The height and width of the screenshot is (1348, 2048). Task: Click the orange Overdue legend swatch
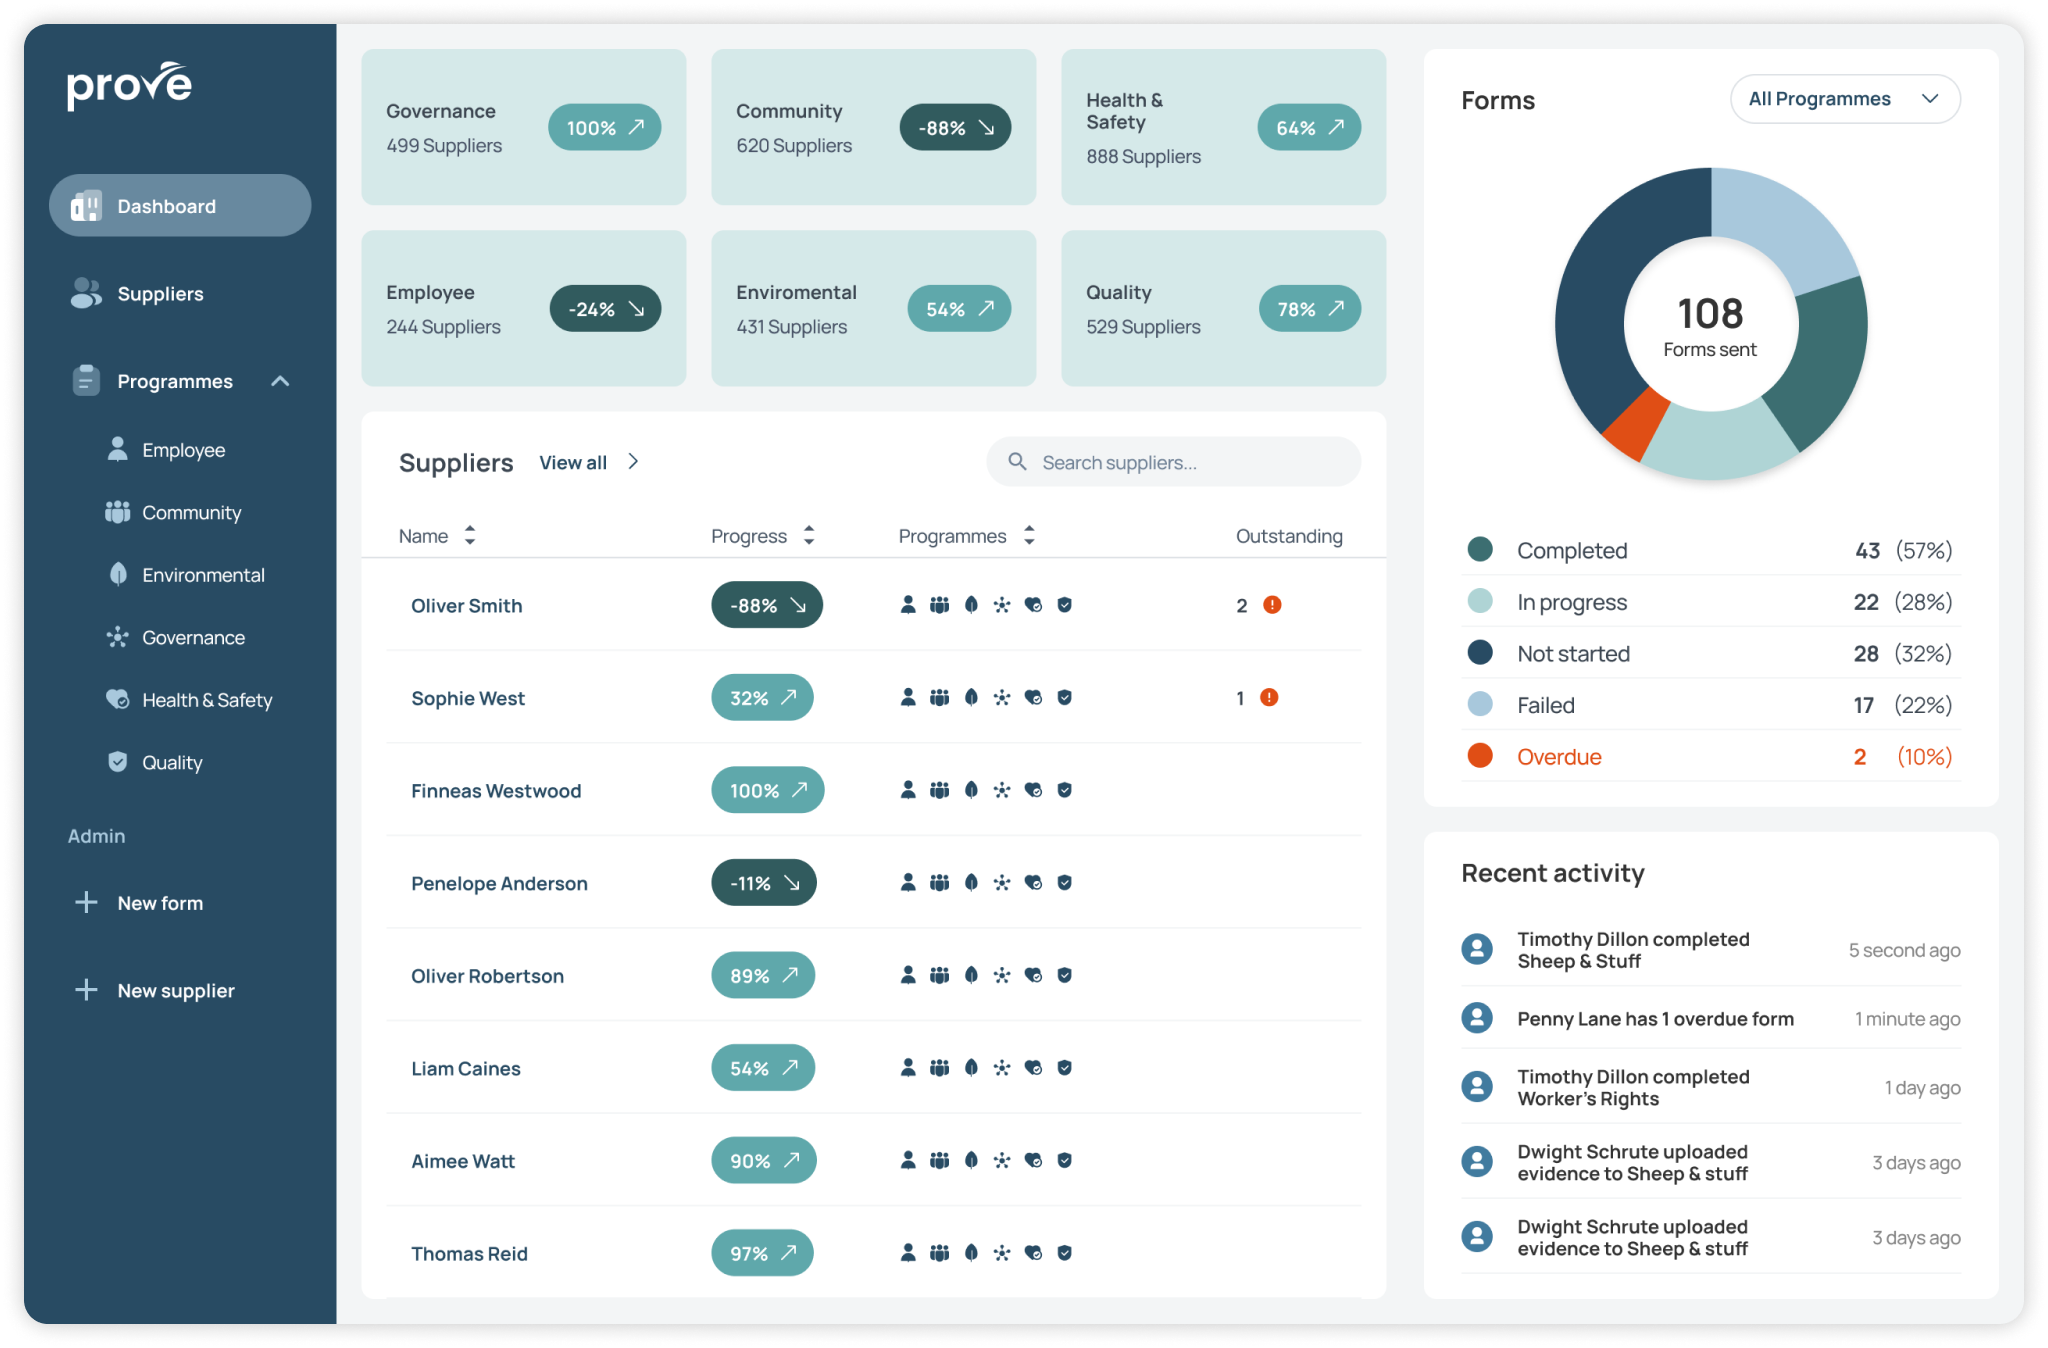pyautogui.click(x=1480, y=756)
